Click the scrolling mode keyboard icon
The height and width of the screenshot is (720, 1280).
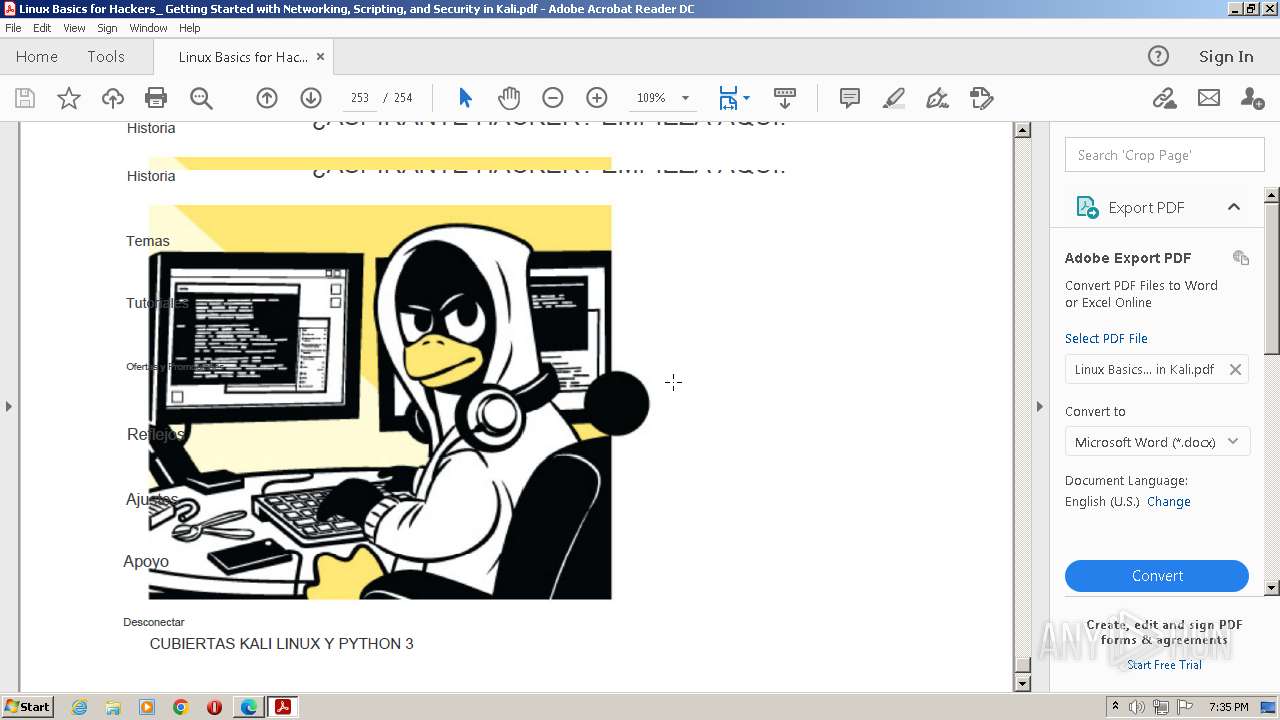(x=785, y=98)
